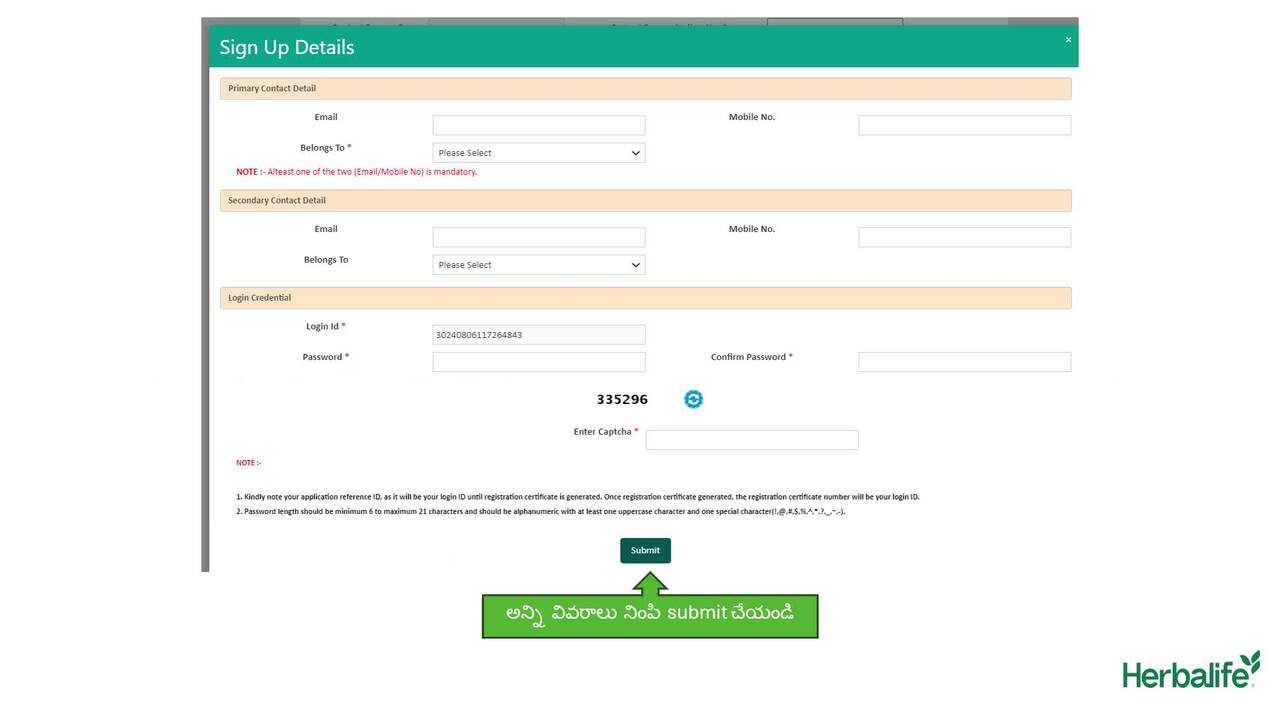Focus the Primary Contact Email field

coord(538,125)
